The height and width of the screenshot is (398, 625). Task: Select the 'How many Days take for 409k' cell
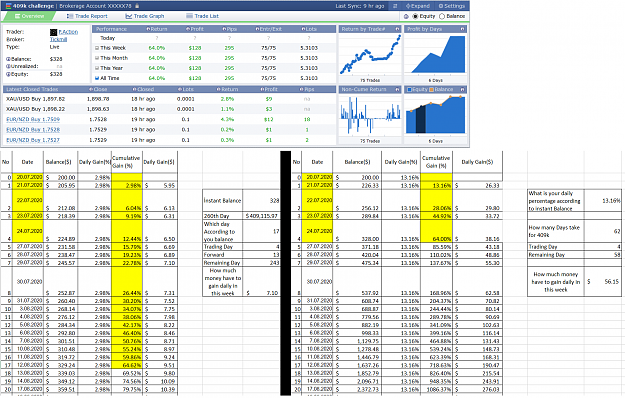[556, 231]
